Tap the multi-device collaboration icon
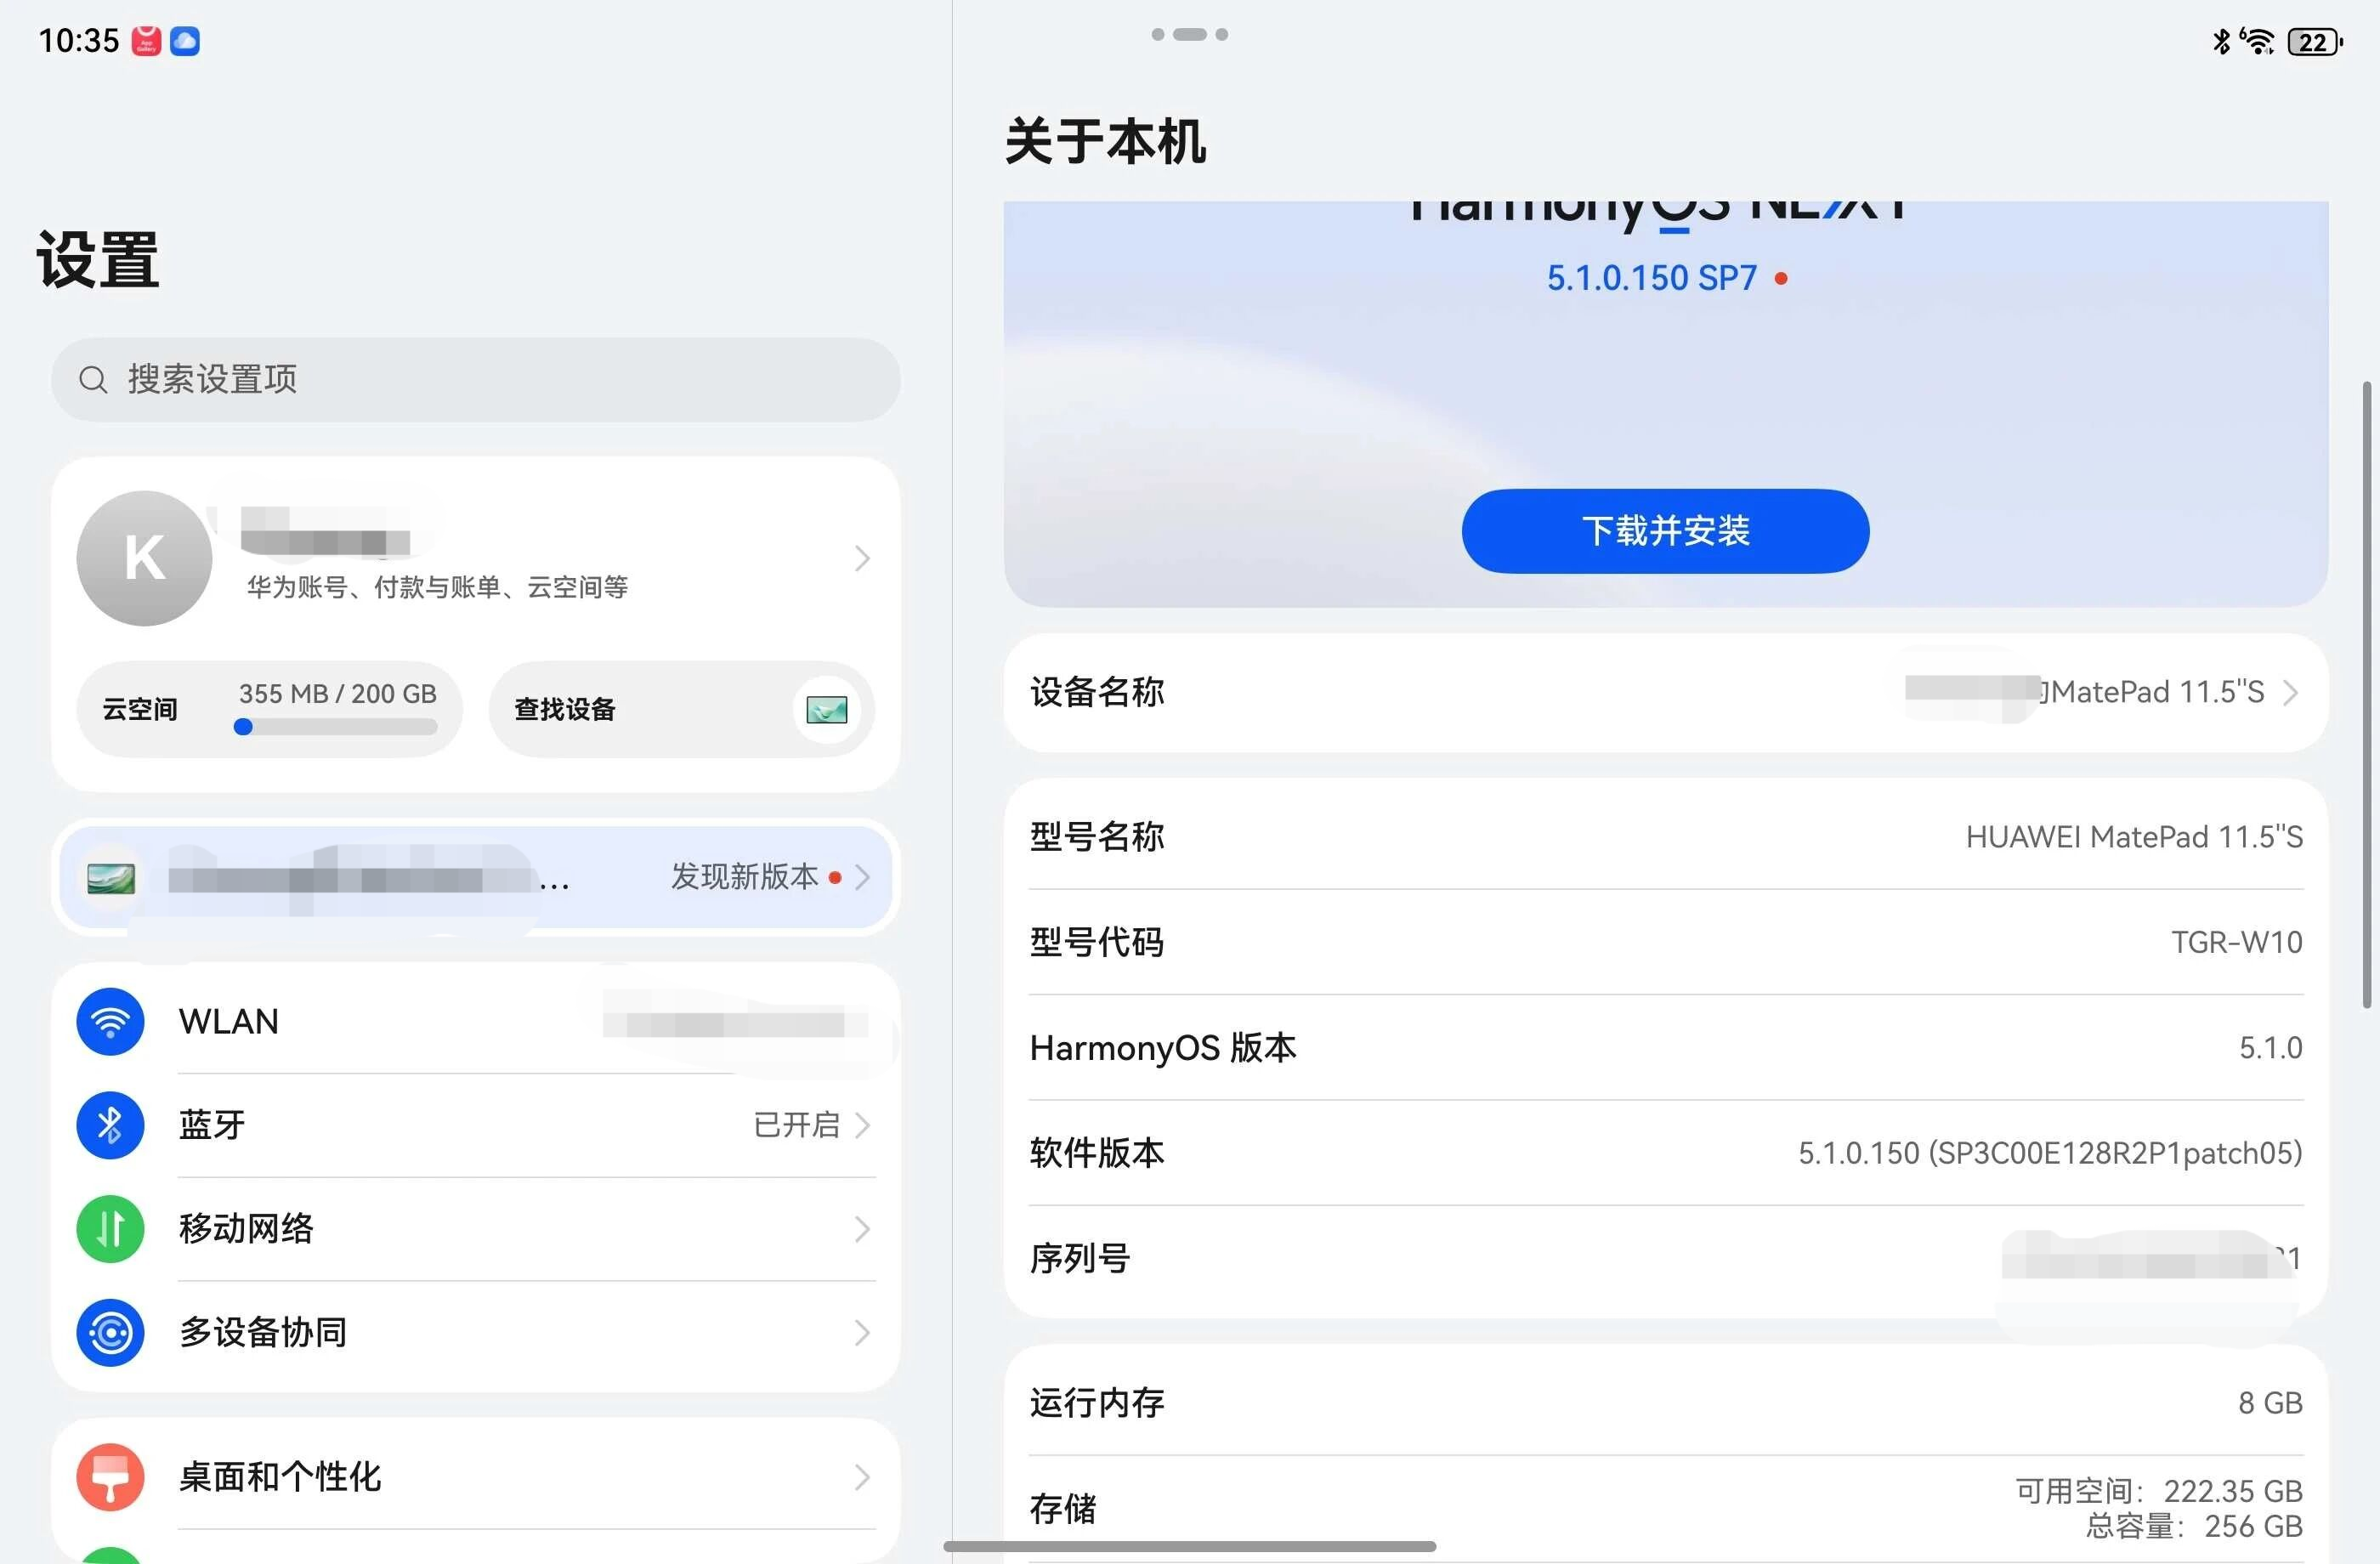2380x1564 pixels. pyautogui.click(x=110, y=1332)
